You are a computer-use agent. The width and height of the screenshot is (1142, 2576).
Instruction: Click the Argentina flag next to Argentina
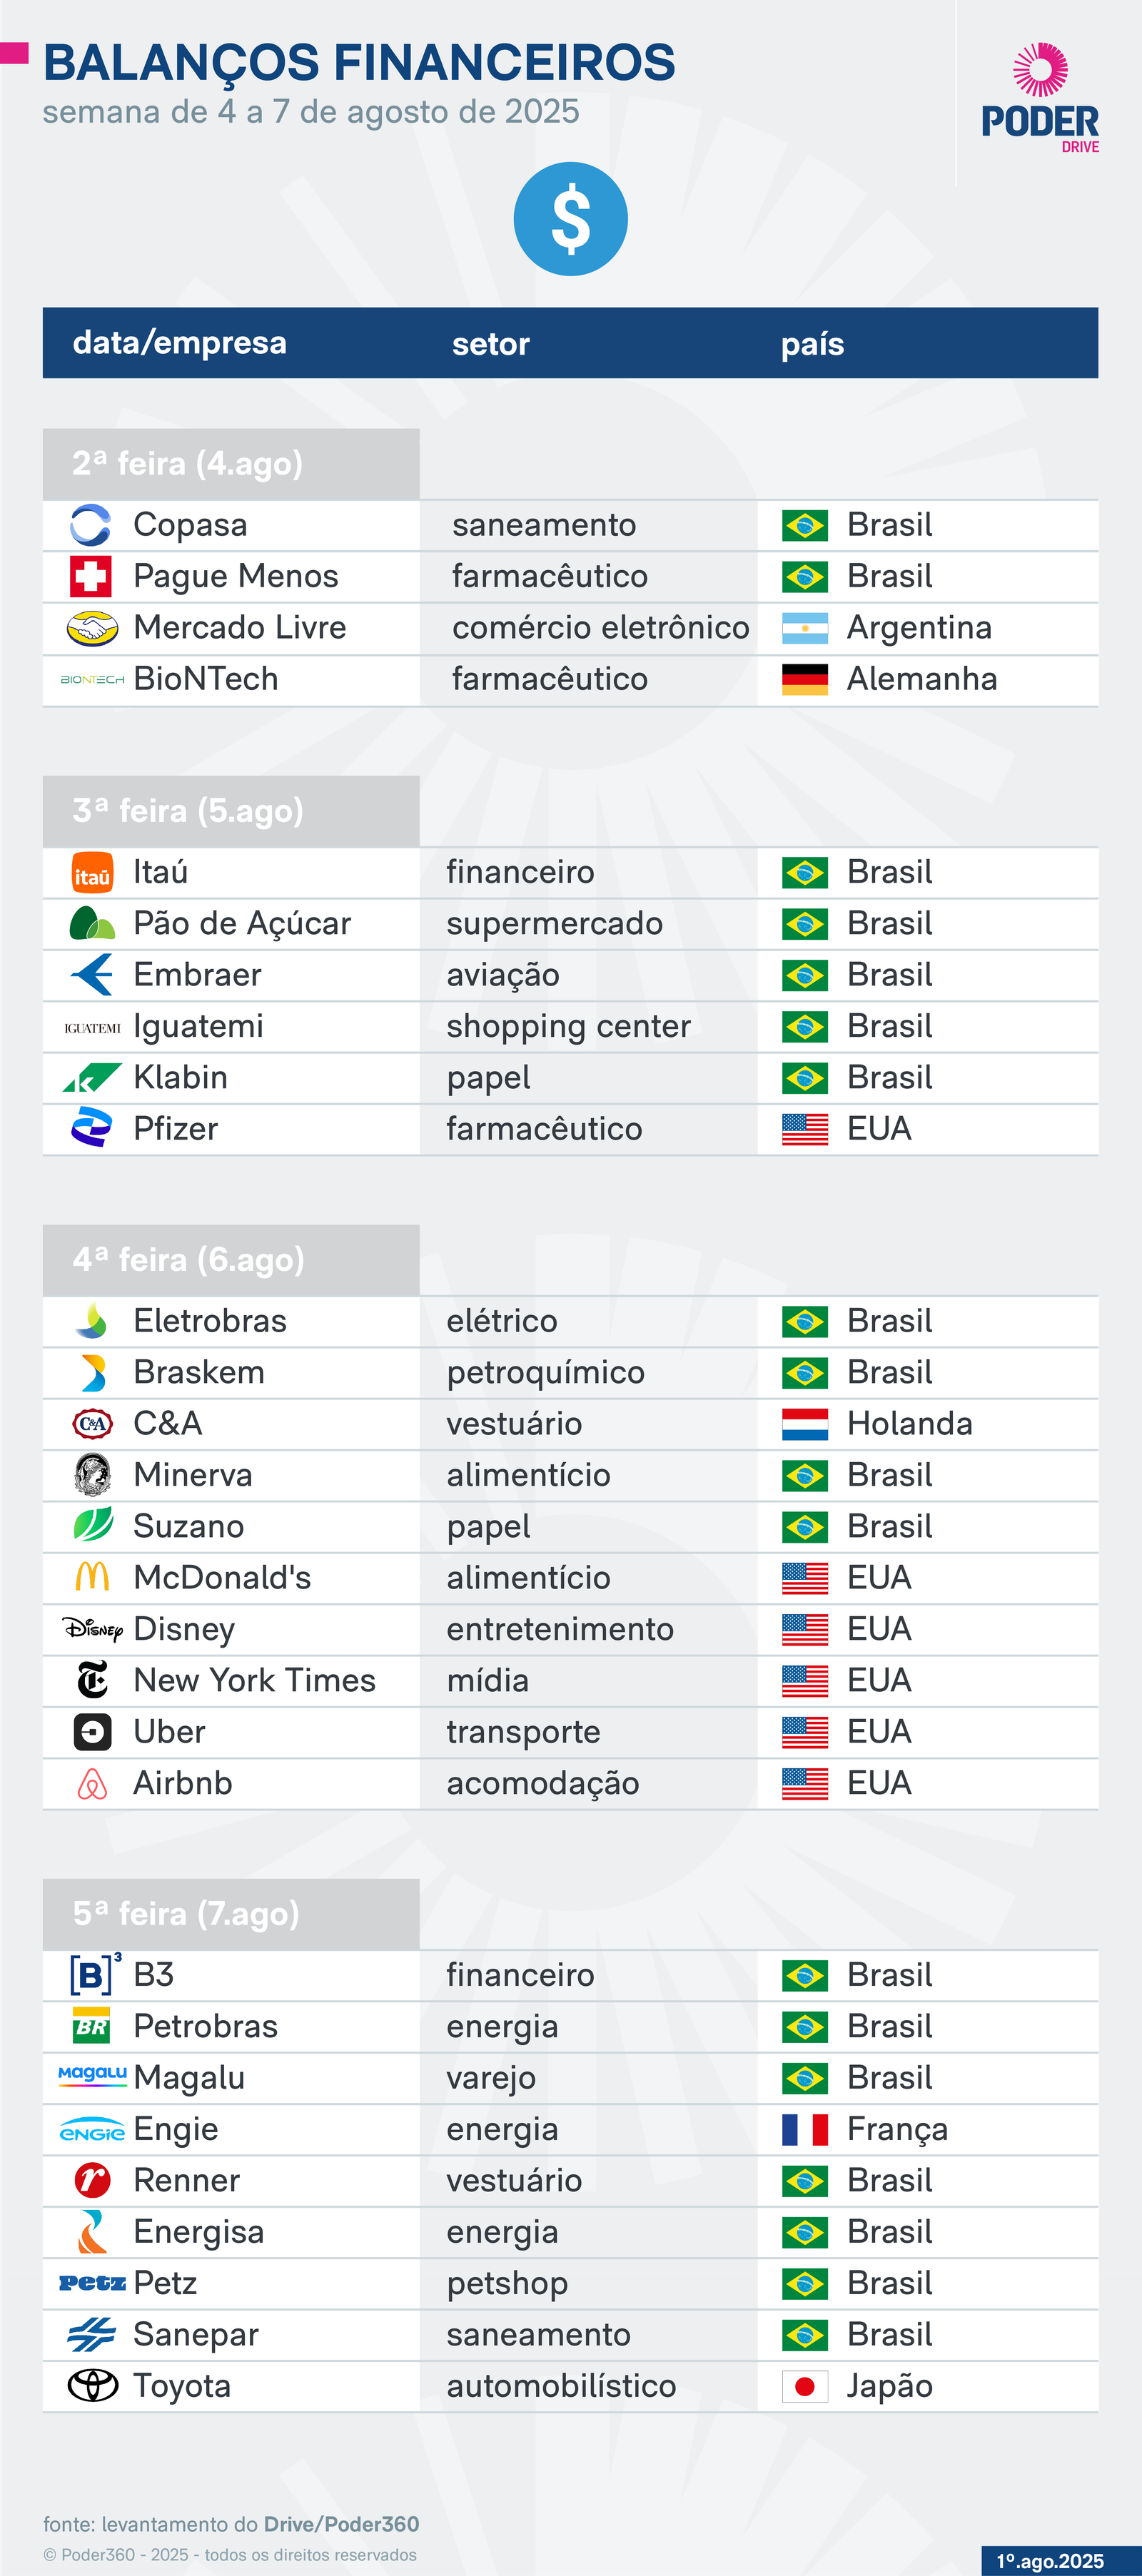(805, 628)
